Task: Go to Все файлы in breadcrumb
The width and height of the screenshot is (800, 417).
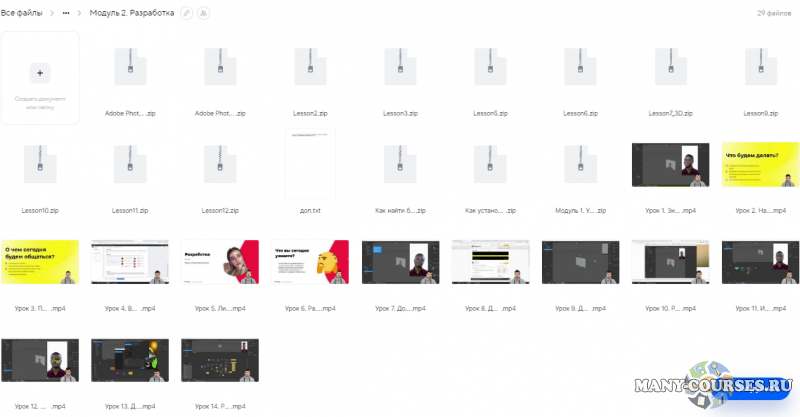Action: point(24,14)
